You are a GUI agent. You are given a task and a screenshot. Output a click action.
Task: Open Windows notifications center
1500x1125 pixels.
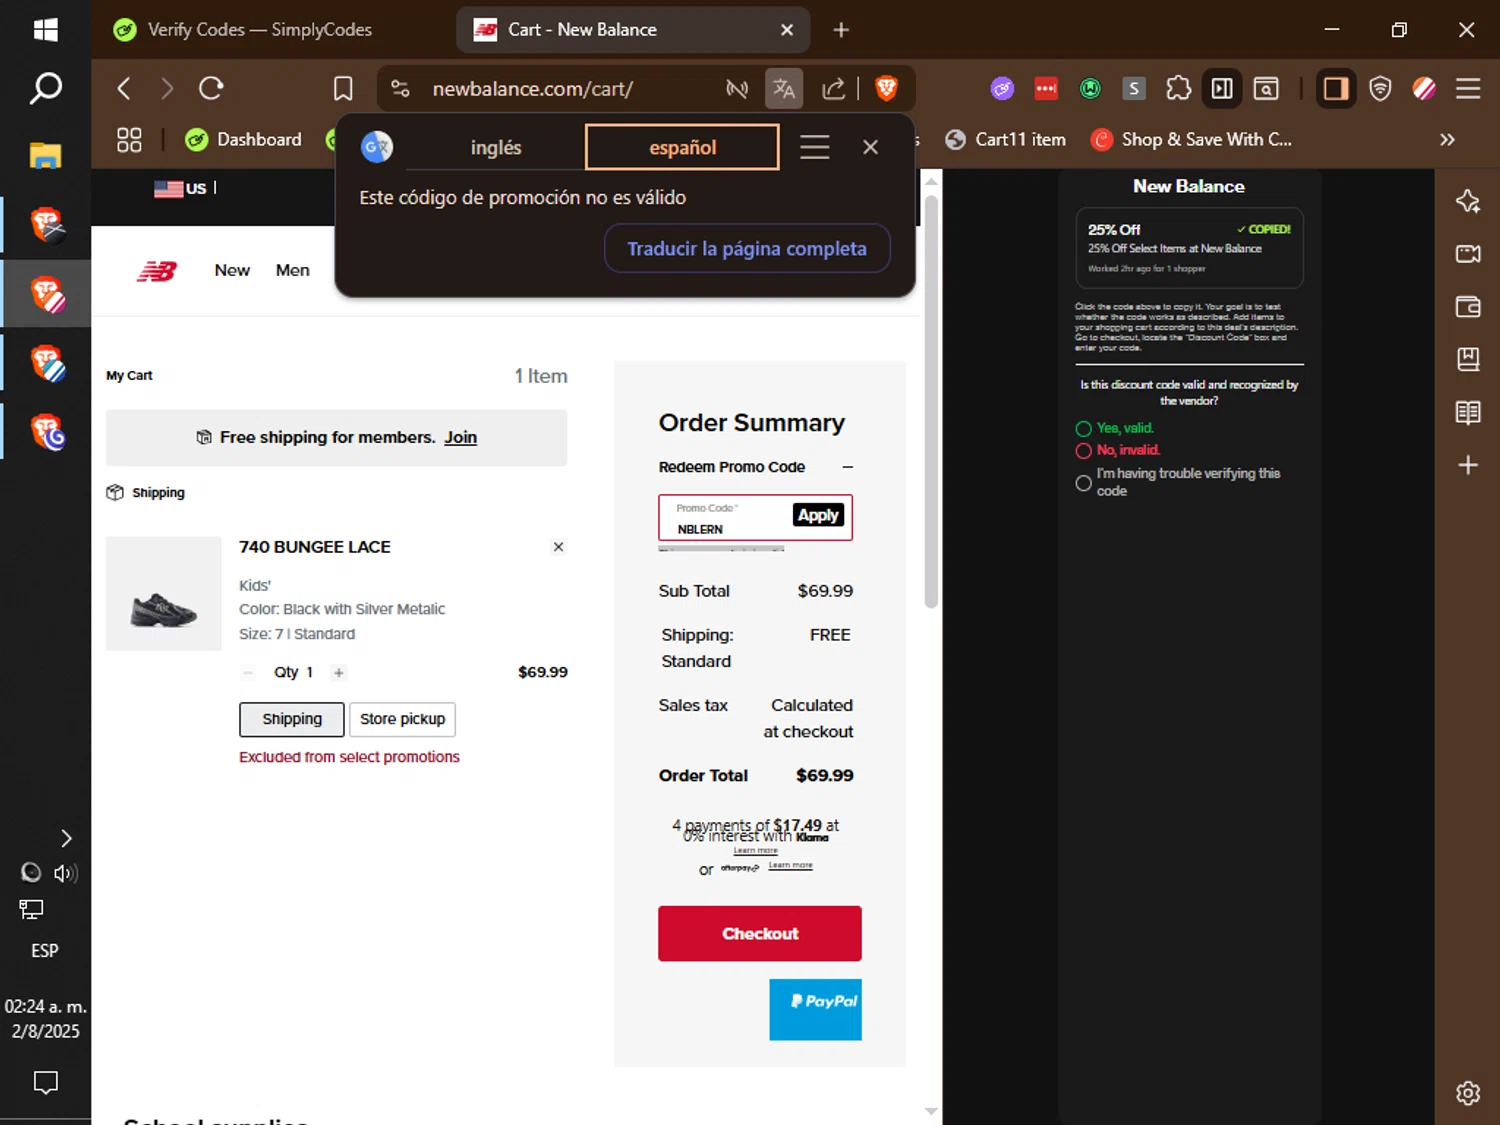coord(45,1082)
